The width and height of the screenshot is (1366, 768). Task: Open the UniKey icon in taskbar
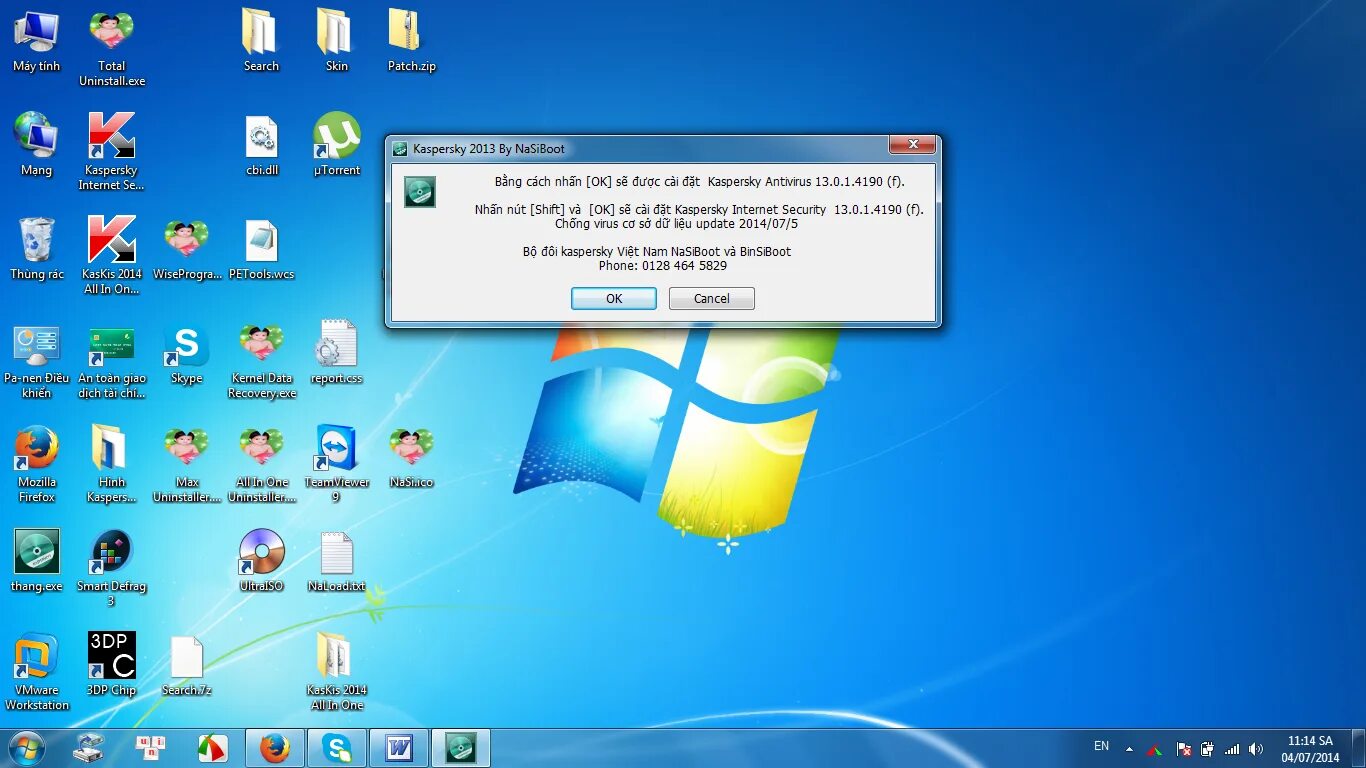(x=151, y=747)
